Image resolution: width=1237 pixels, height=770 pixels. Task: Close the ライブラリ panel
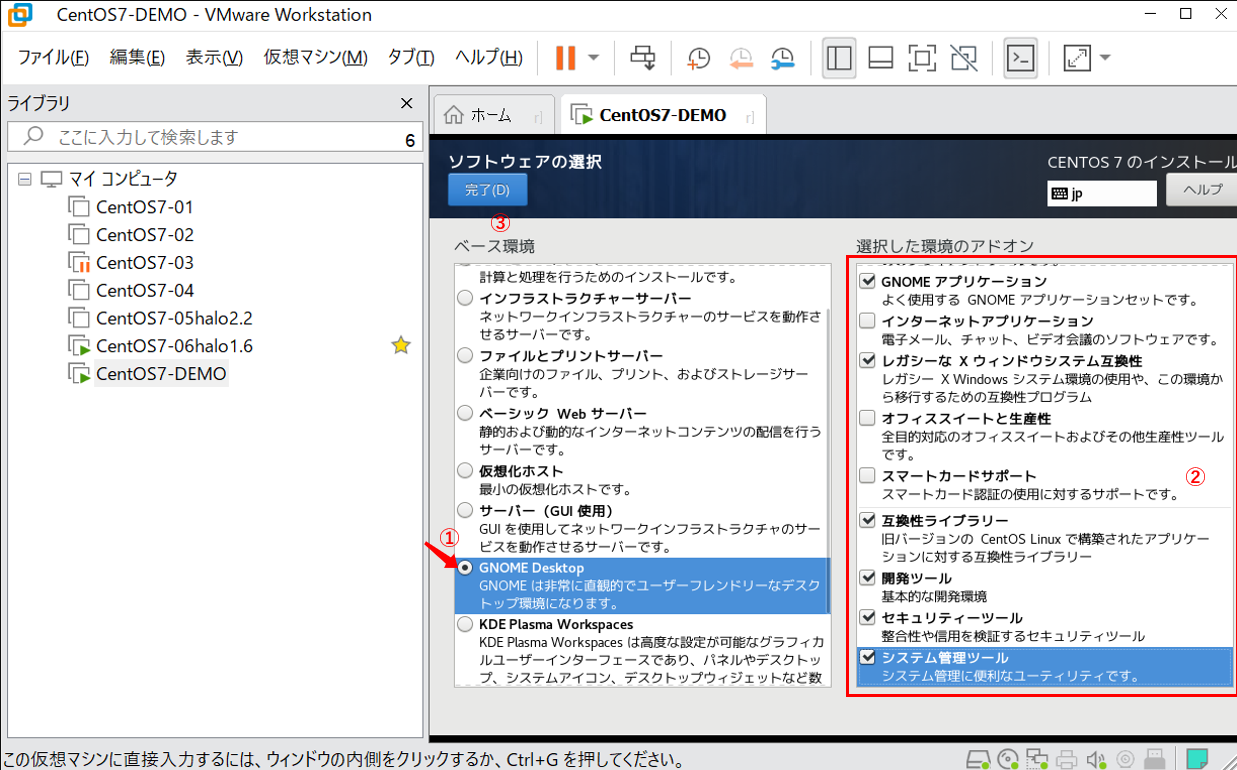[406, 103]
